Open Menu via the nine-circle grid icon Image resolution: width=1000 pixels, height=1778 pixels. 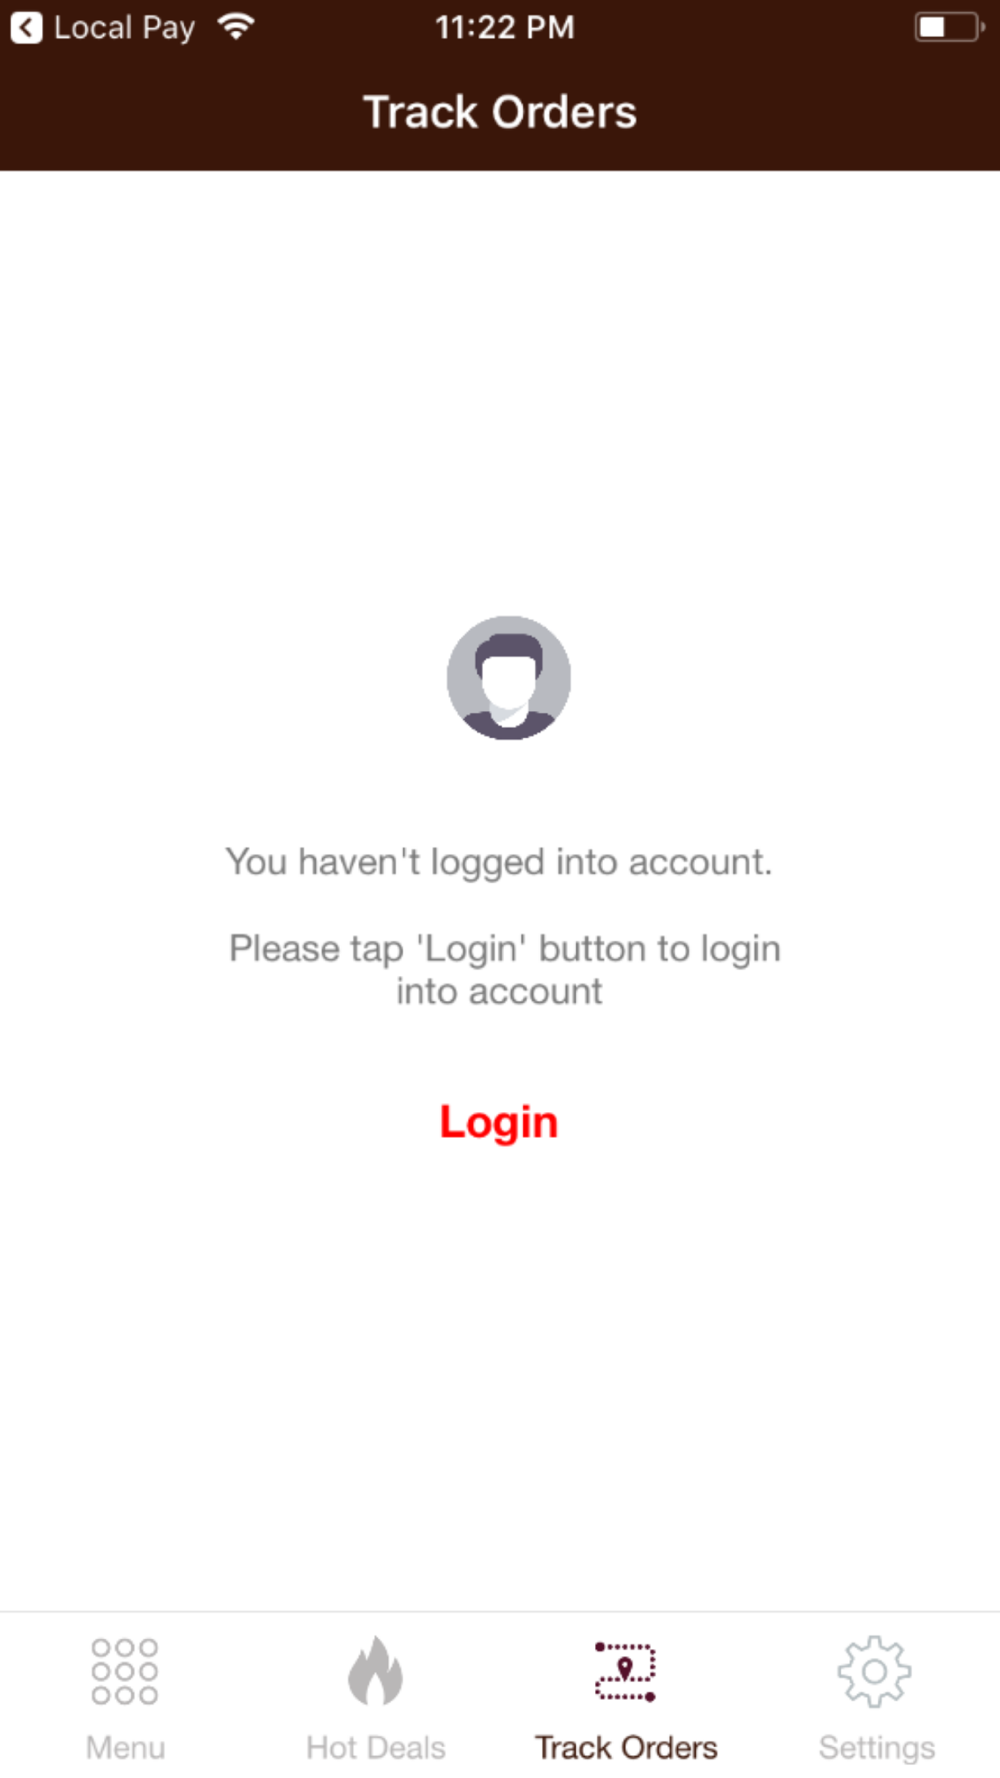(x=125, y=1671)
